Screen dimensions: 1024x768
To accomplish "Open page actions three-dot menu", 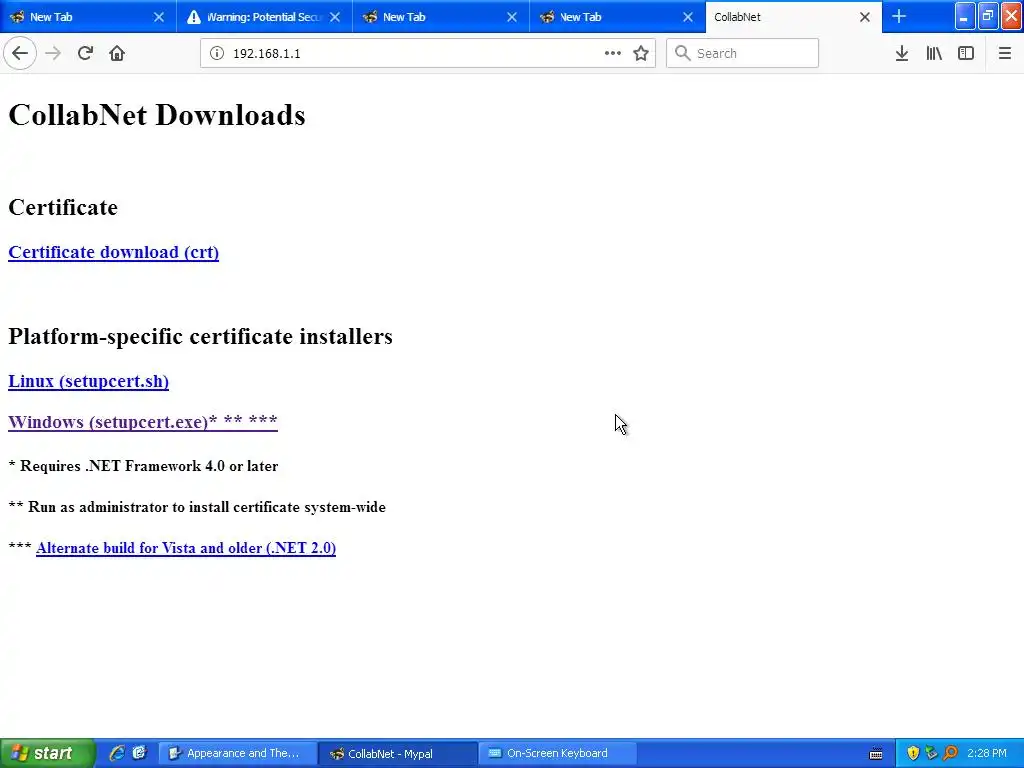I will 613,53.
